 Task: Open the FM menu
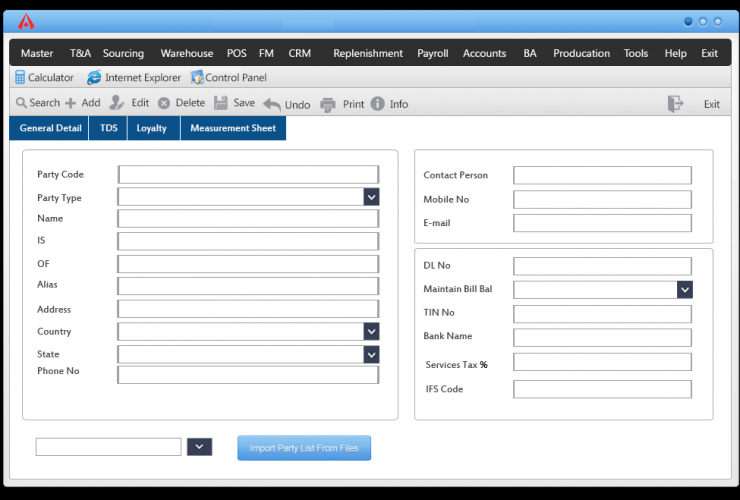point(266,53)
